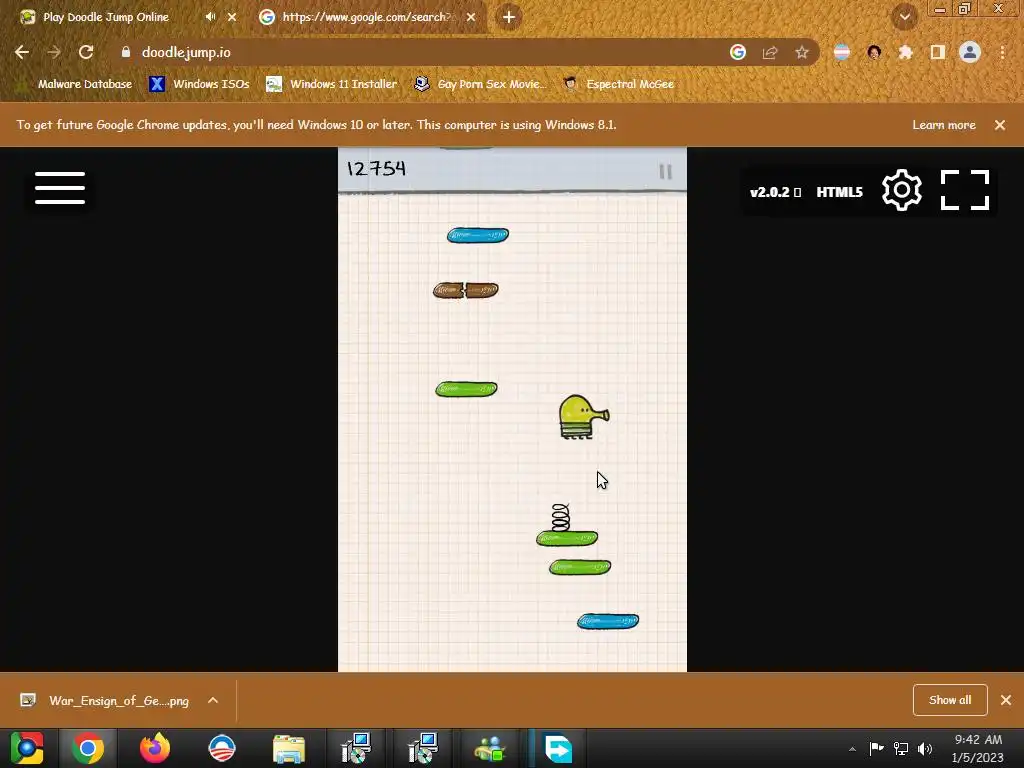Click the brown cracked platform

pyautogui.click(x=466, y=290)
